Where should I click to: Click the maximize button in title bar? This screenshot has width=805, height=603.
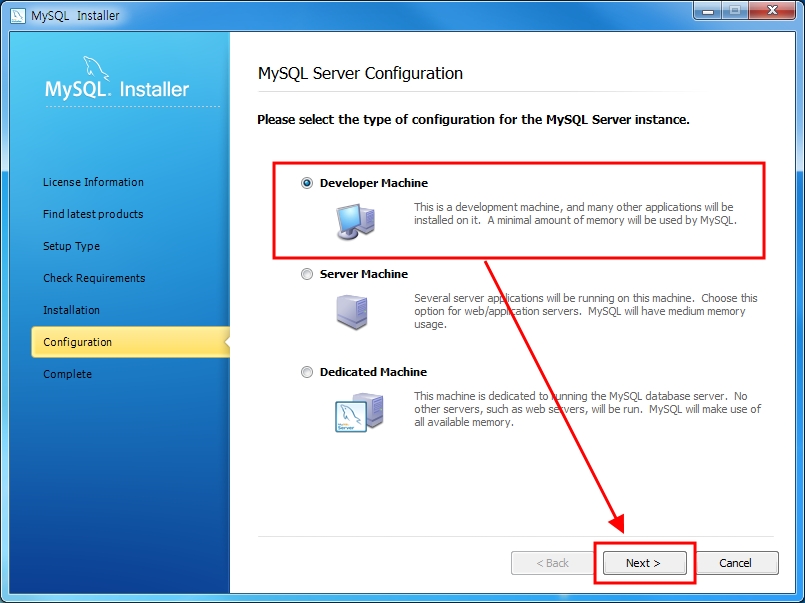click(735, 11)
